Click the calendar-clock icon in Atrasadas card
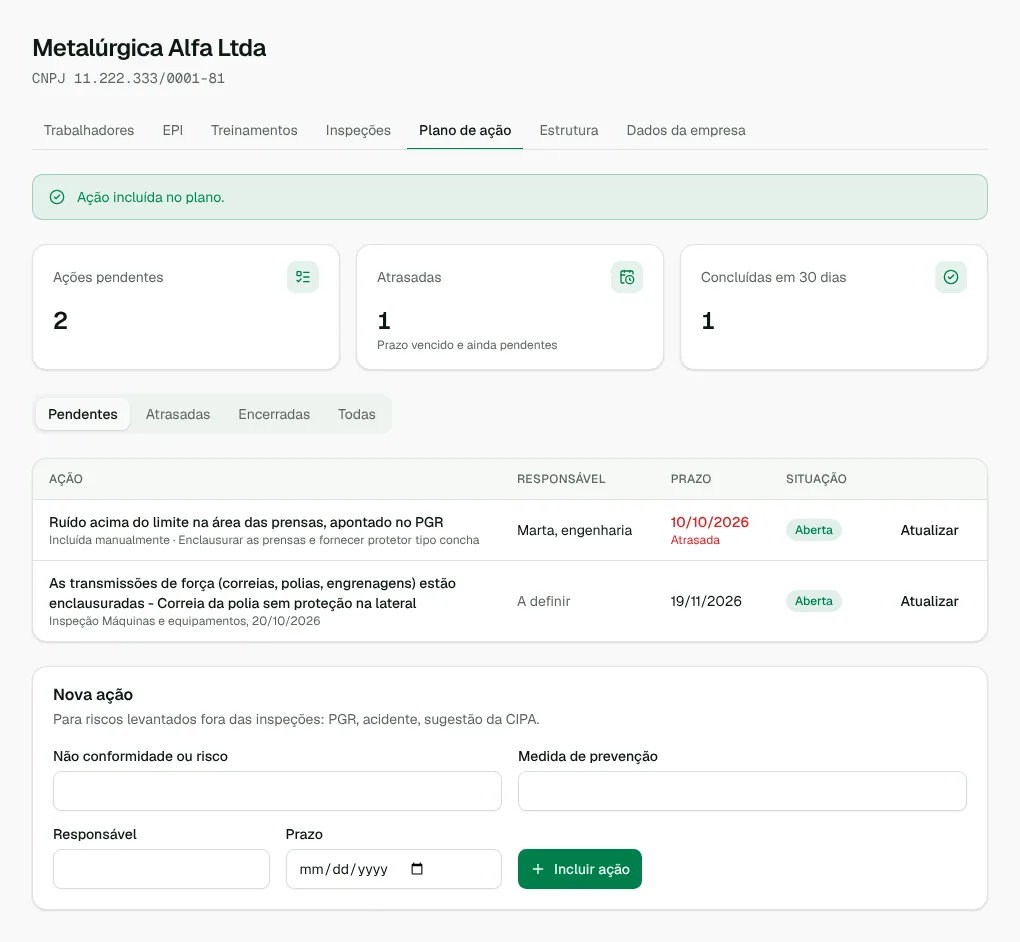 pos(626,277)
